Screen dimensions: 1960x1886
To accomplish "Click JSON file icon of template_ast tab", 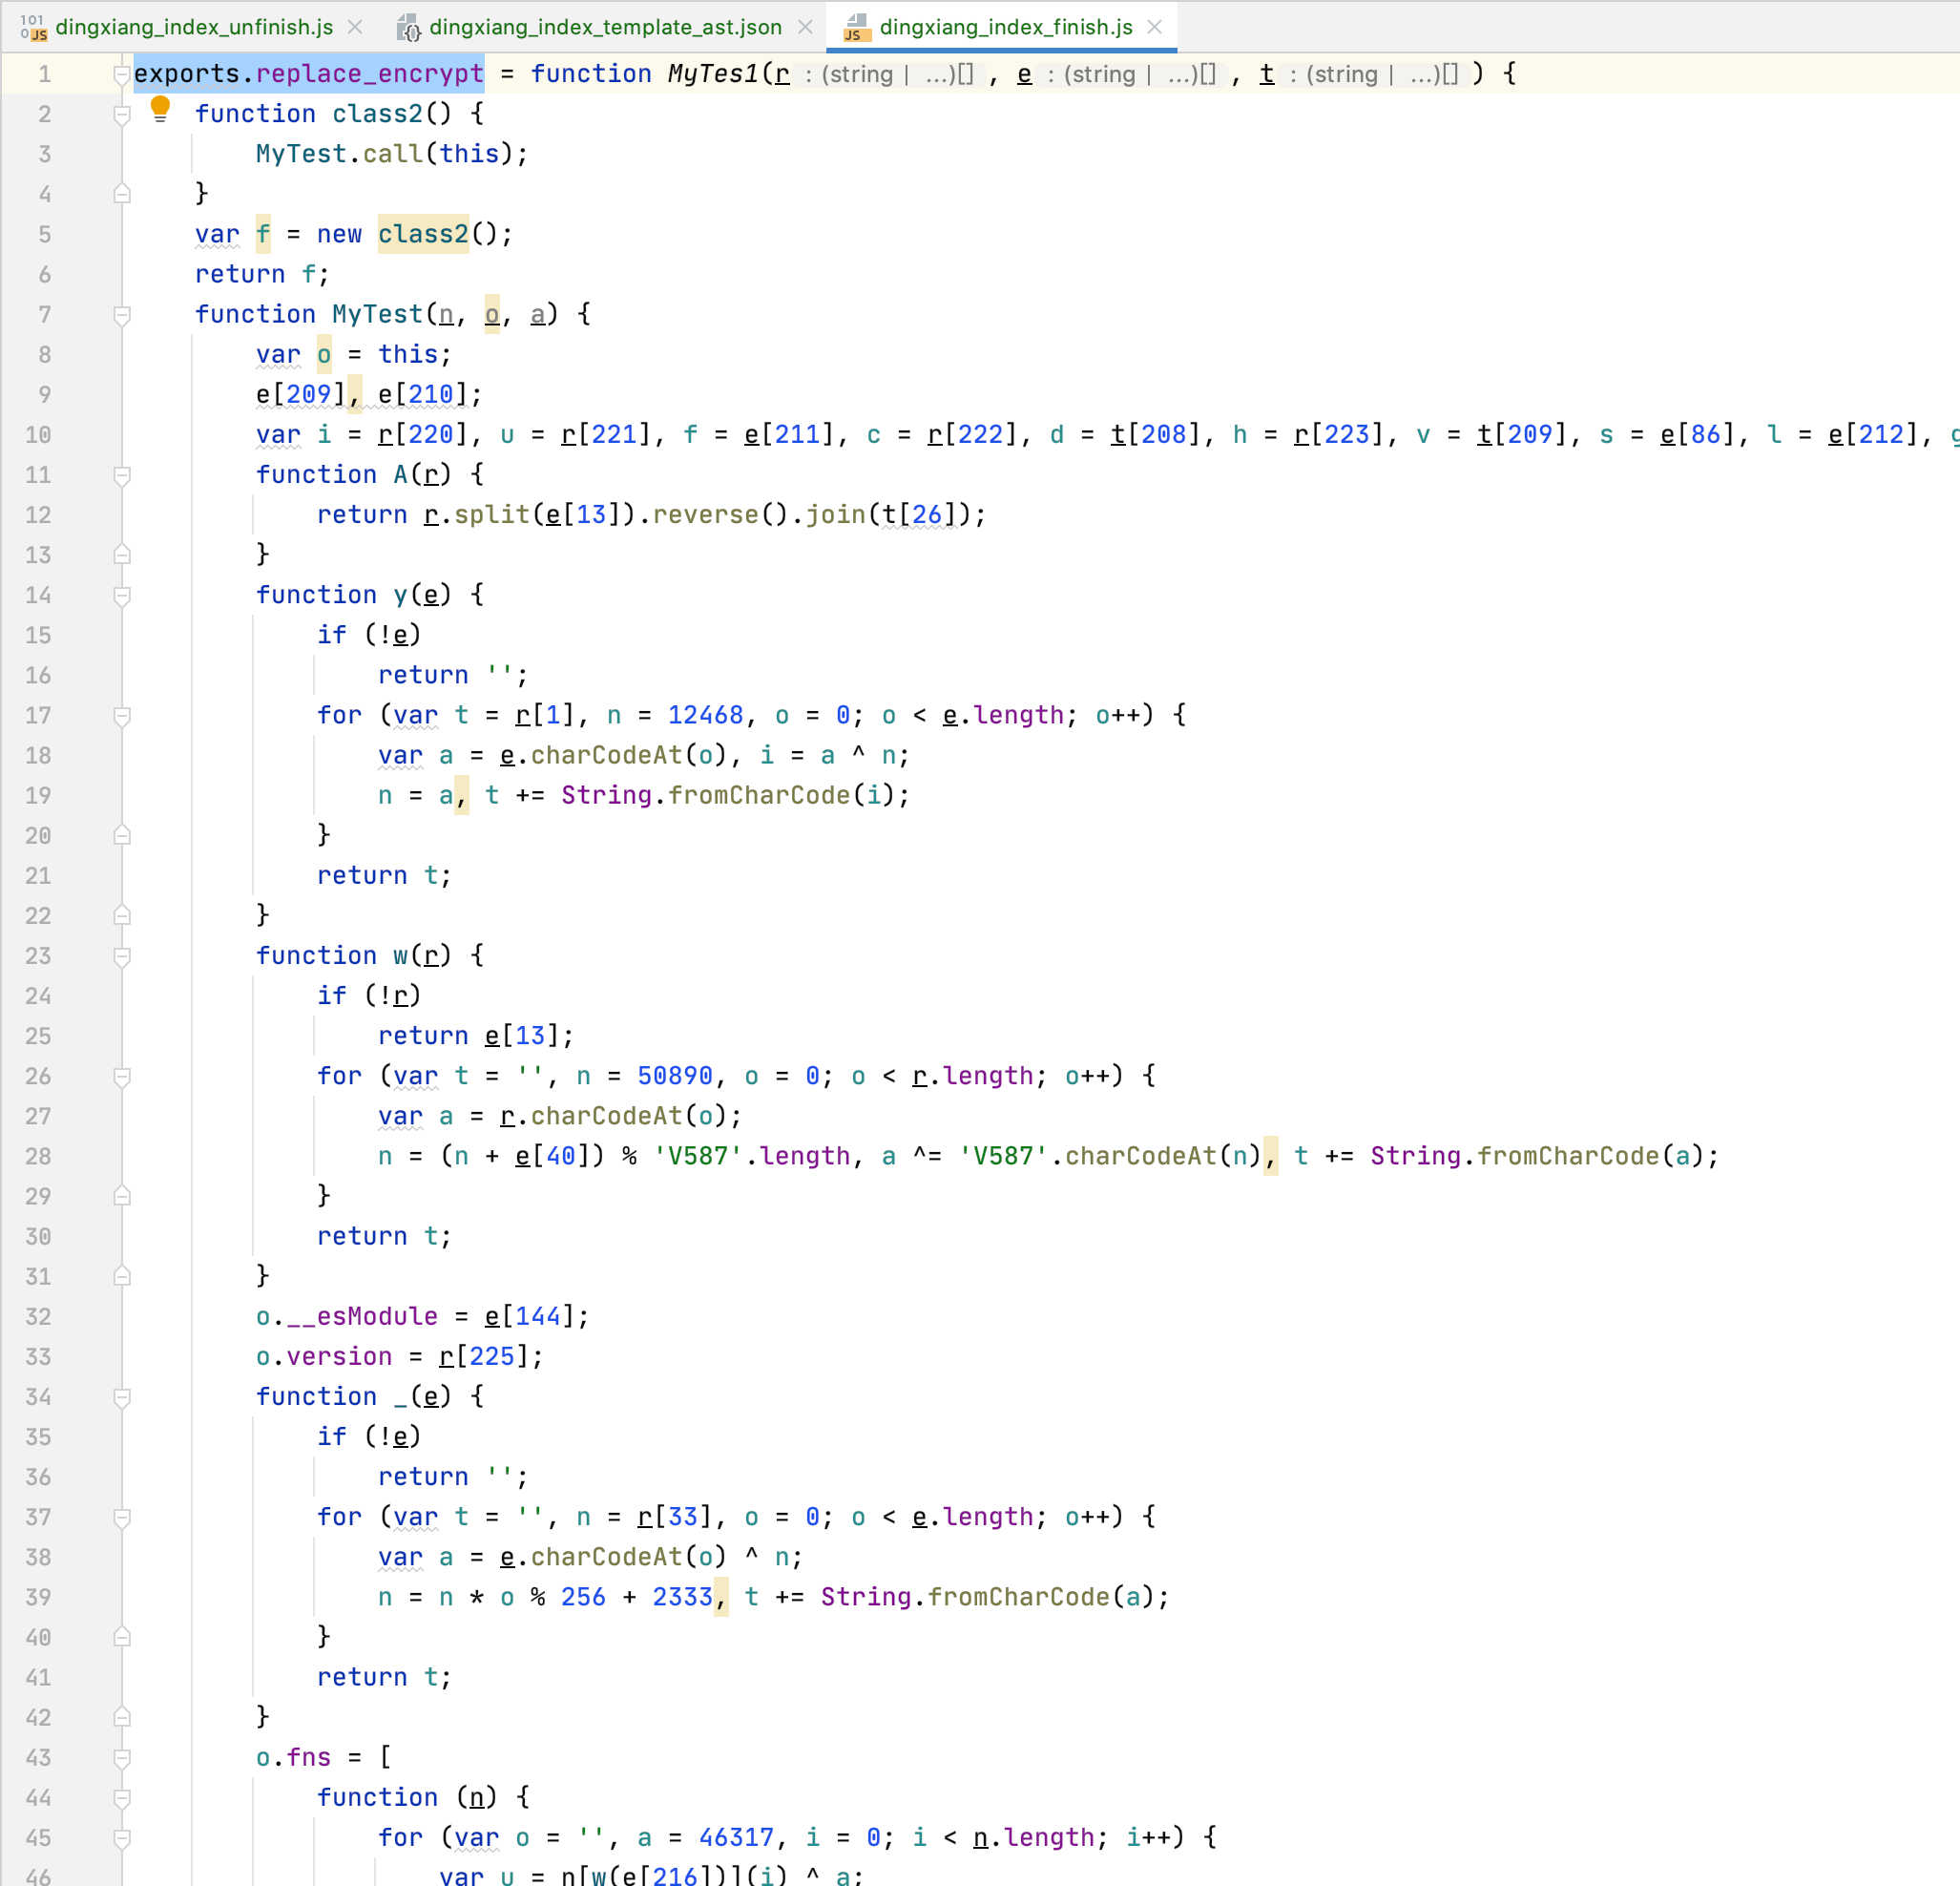I will coord(408,27).
